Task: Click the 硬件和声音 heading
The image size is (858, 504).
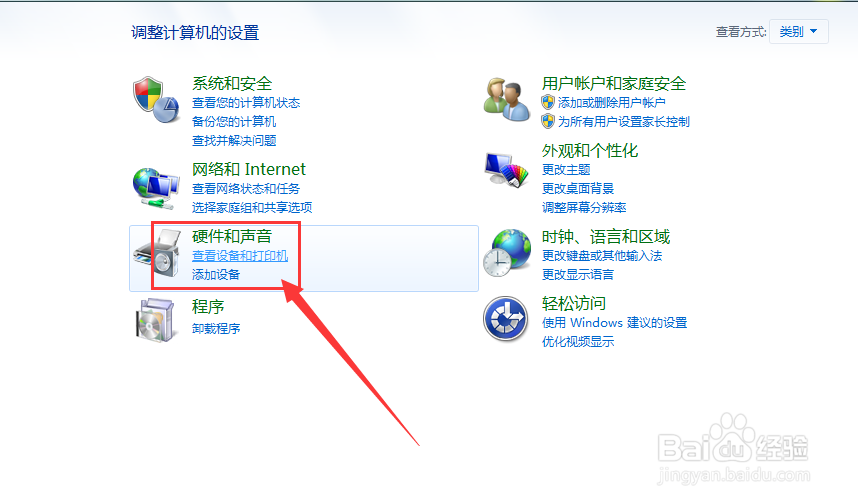Action: pos(232,236)
